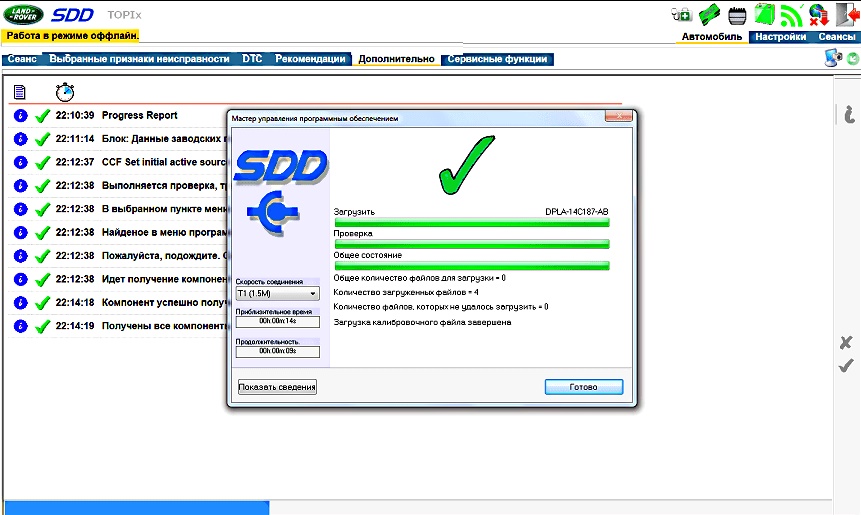The width and height of the screenshot is (861, 515).
Task: Click the stopwatch time column icon
Action: tap(65, 92)
